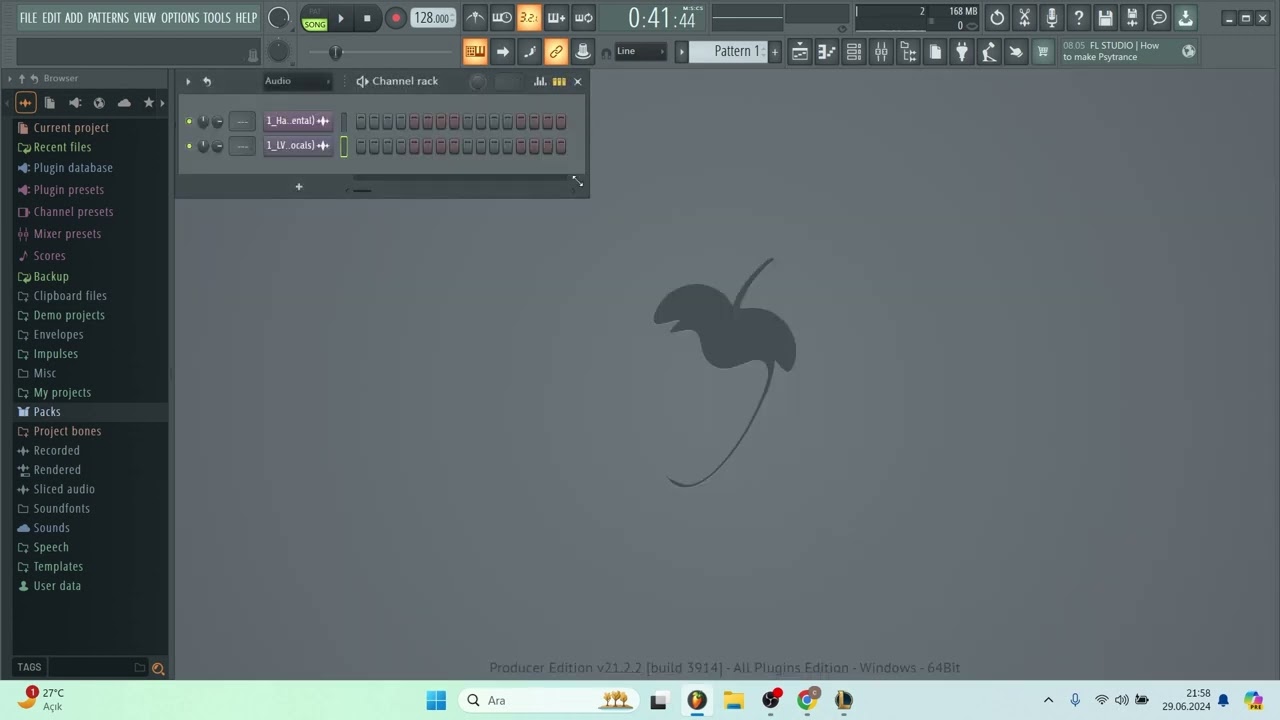Screen dimensions: 1280x720
Task: Open pattern options arrow left of Pattern 1
Action: coord(682,52)
